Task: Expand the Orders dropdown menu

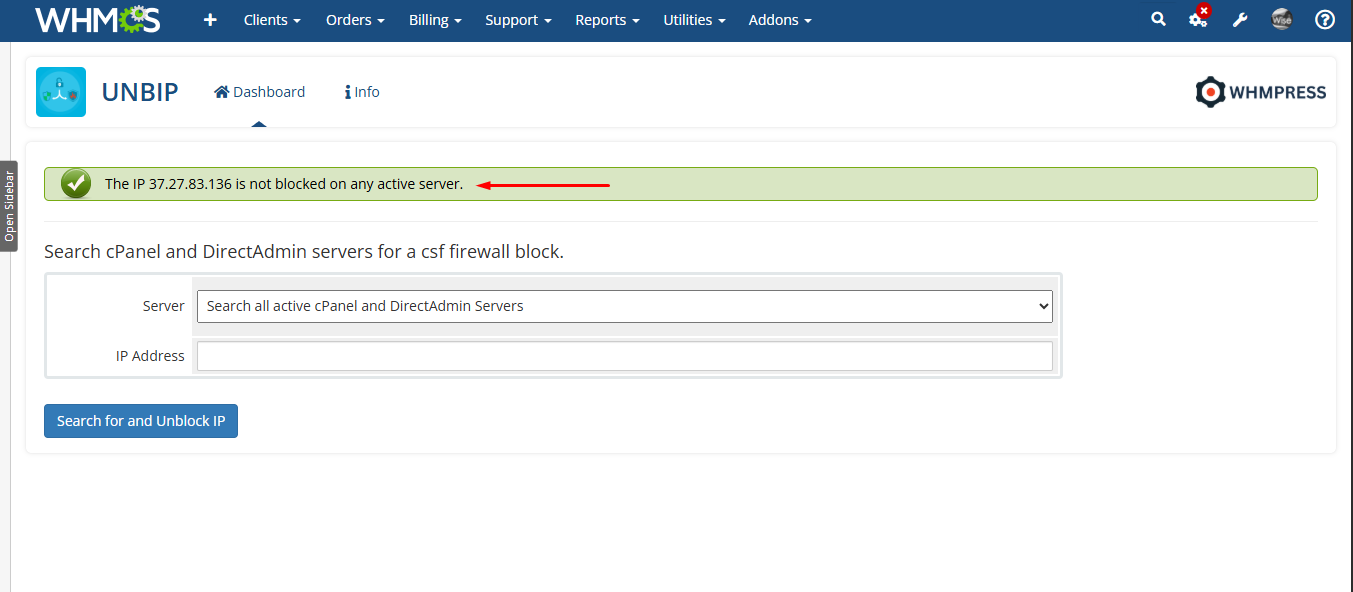Action: pyautogui.click(x=355, y=20)
